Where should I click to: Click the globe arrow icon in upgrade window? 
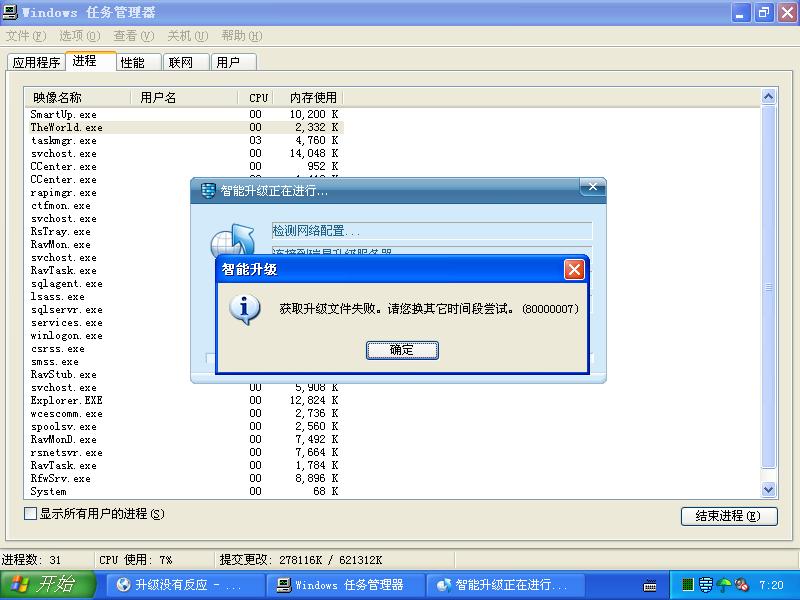click(x=233, y=240)
